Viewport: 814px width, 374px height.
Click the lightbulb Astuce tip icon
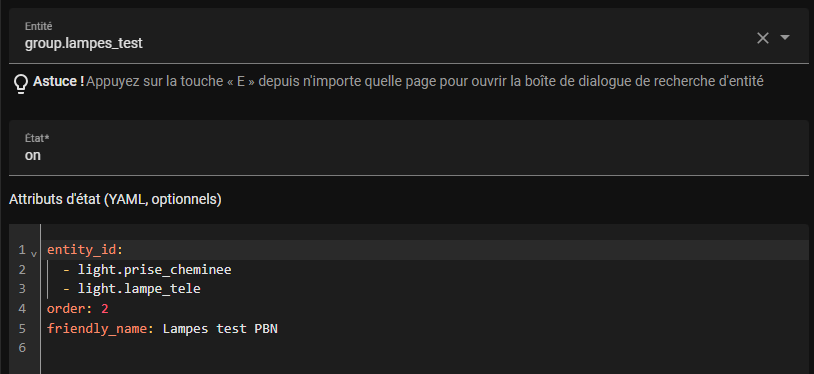click(21, 83)
